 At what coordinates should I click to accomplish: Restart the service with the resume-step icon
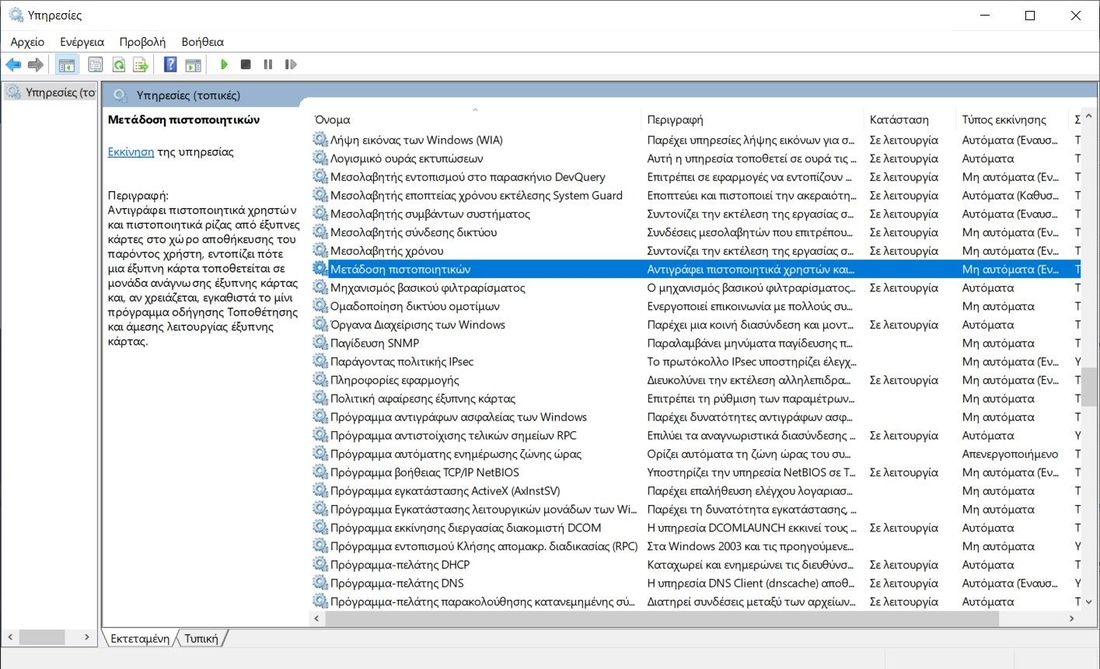pos(290,65)
